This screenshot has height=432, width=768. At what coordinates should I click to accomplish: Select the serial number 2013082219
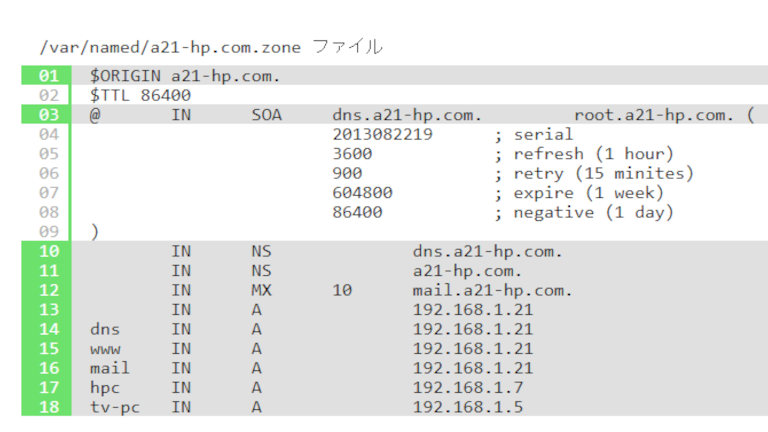(x=383, y=134)
